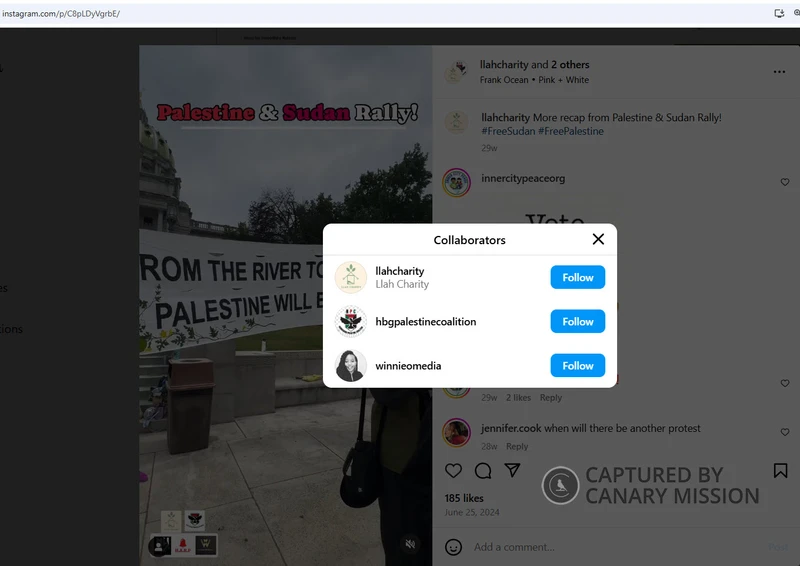Click the browser install app icon
Viewport: 800px width, 566px height.
pyautogui.click(x=779, y=13)
